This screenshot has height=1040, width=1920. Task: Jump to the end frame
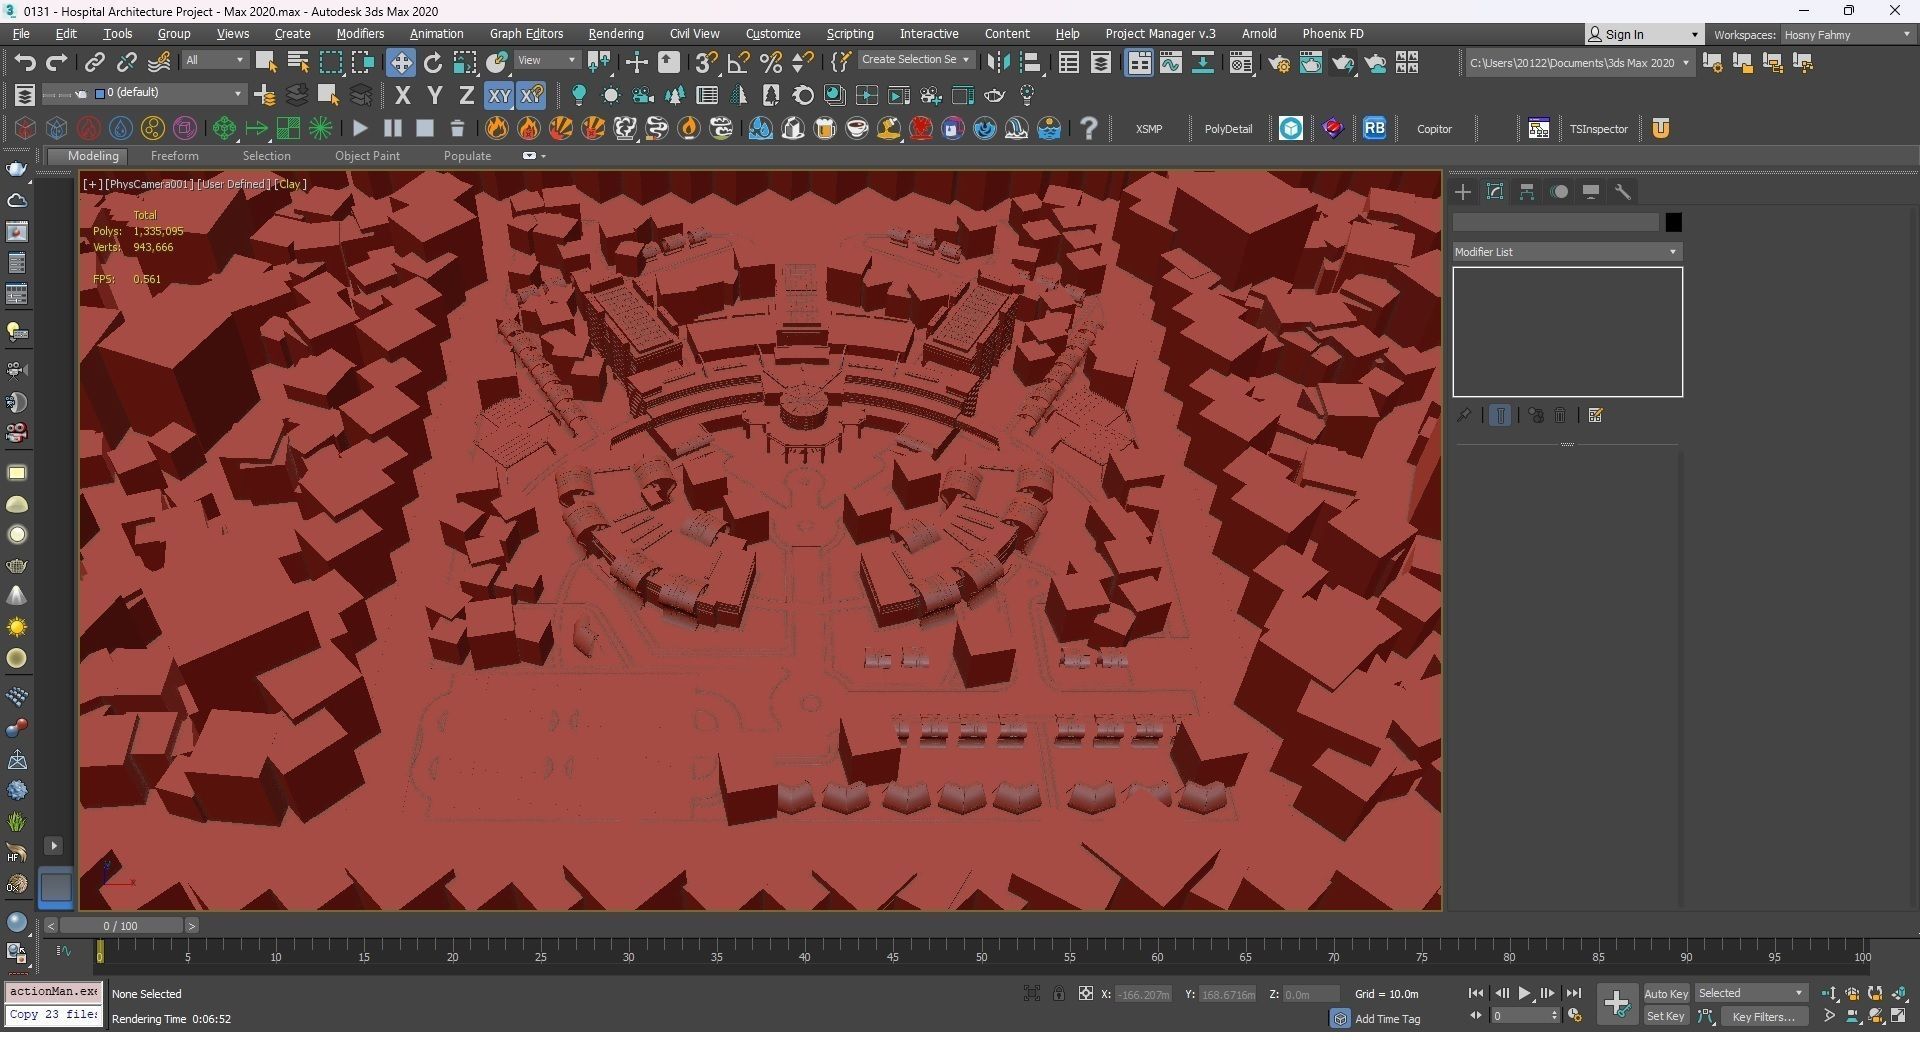(x=1574, y=994)
